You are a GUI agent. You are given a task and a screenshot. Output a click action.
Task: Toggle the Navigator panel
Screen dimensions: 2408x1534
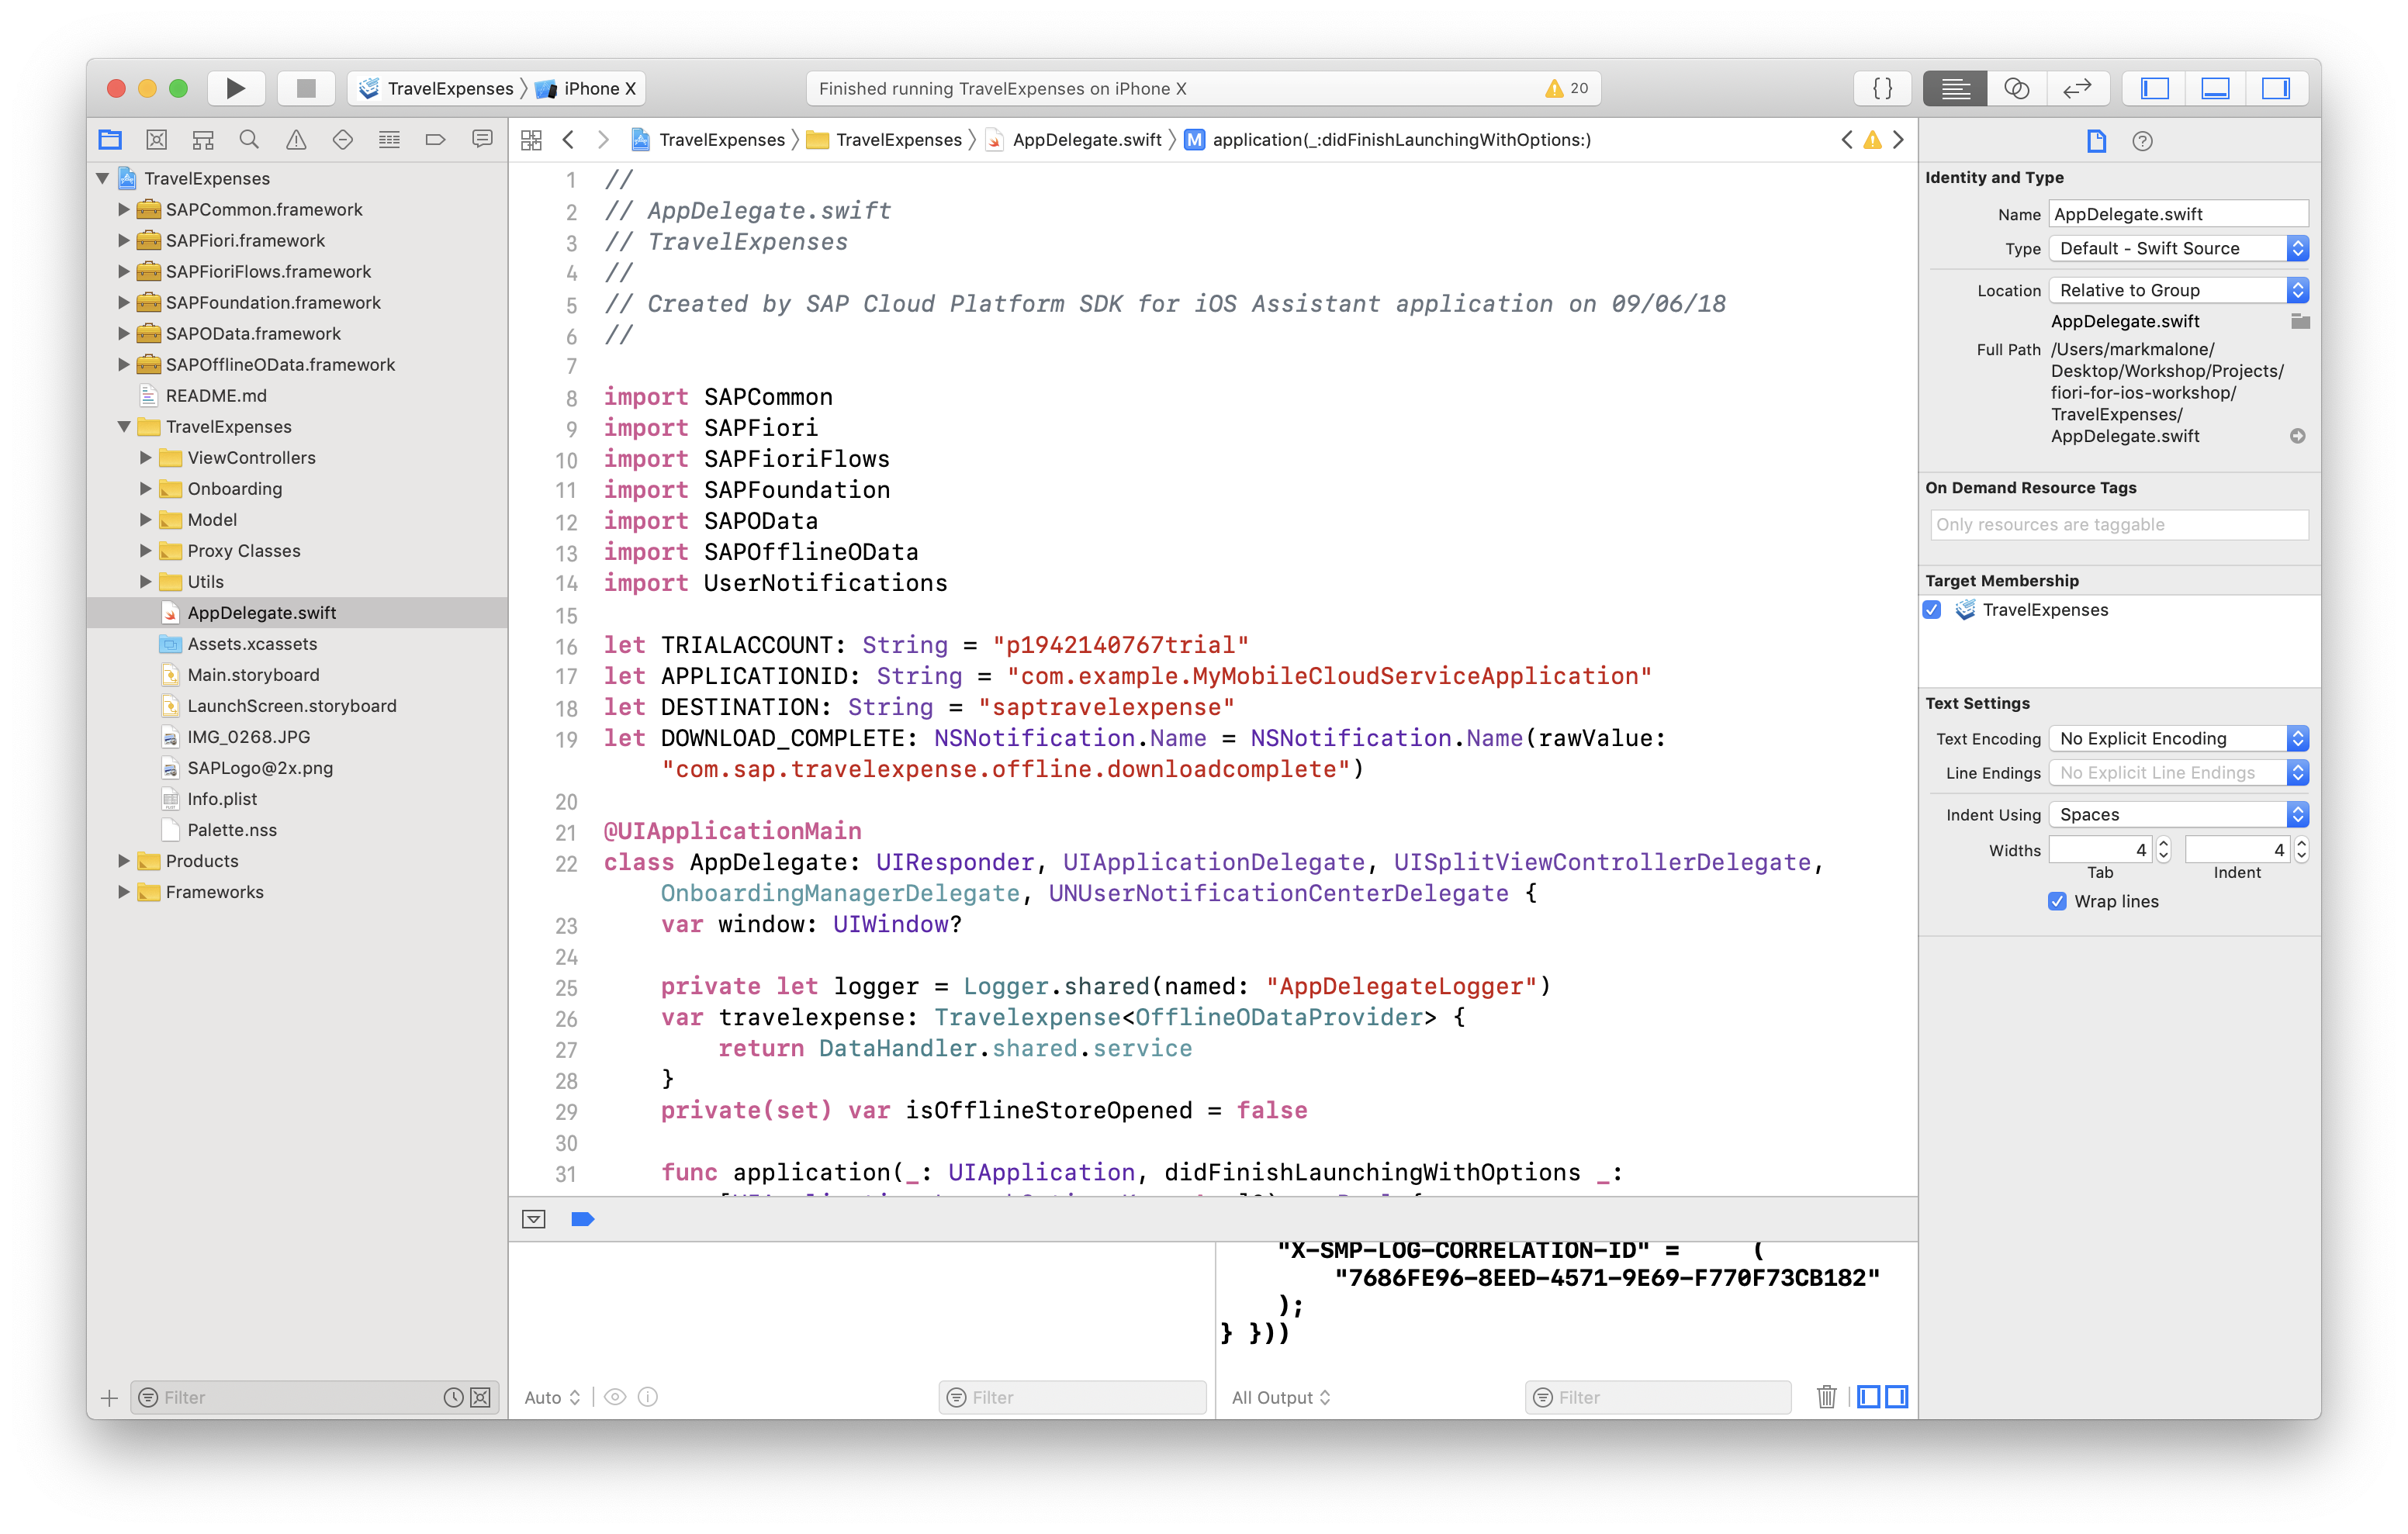click(x=2154, y=88)
